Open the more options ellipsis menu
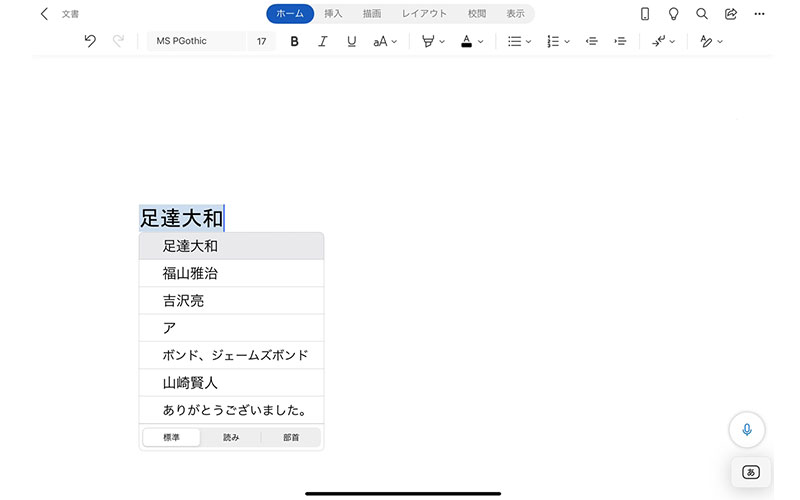This screenshot has width=800, height=500. coord(760,14)
